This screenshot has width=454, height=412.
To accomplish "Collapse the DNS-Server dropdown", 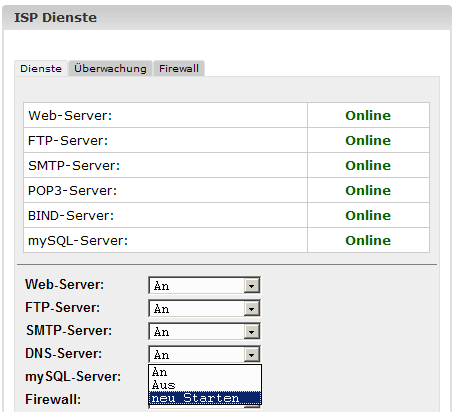I will point(252,355).
